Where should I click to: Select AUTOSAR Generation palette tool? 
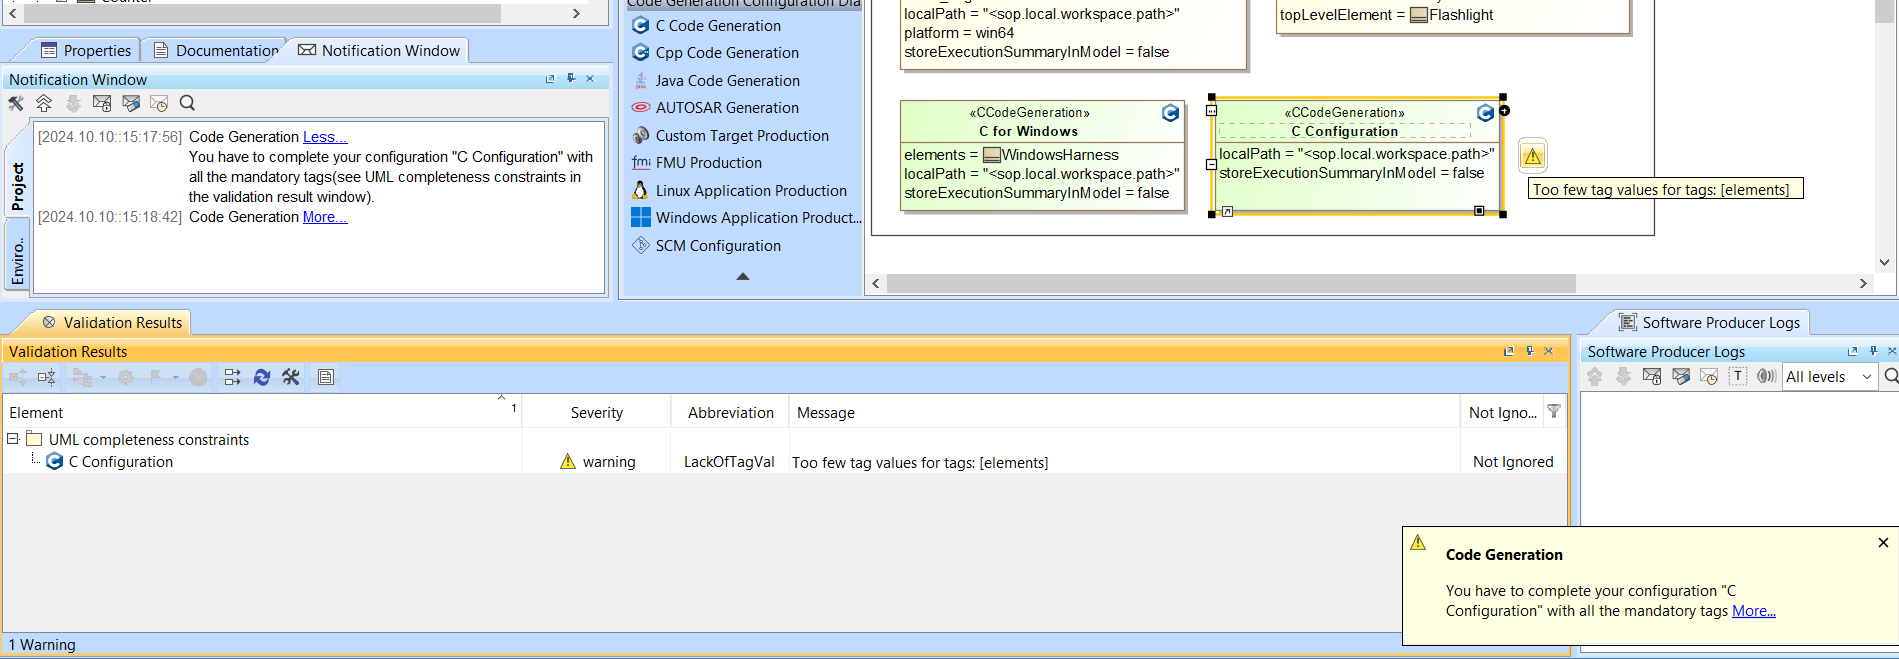726,108
